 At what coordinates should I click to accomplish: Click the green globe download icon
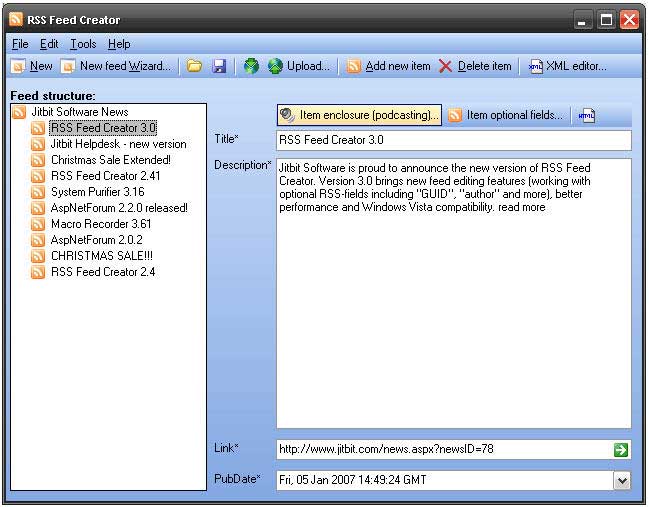pos(251,66)
